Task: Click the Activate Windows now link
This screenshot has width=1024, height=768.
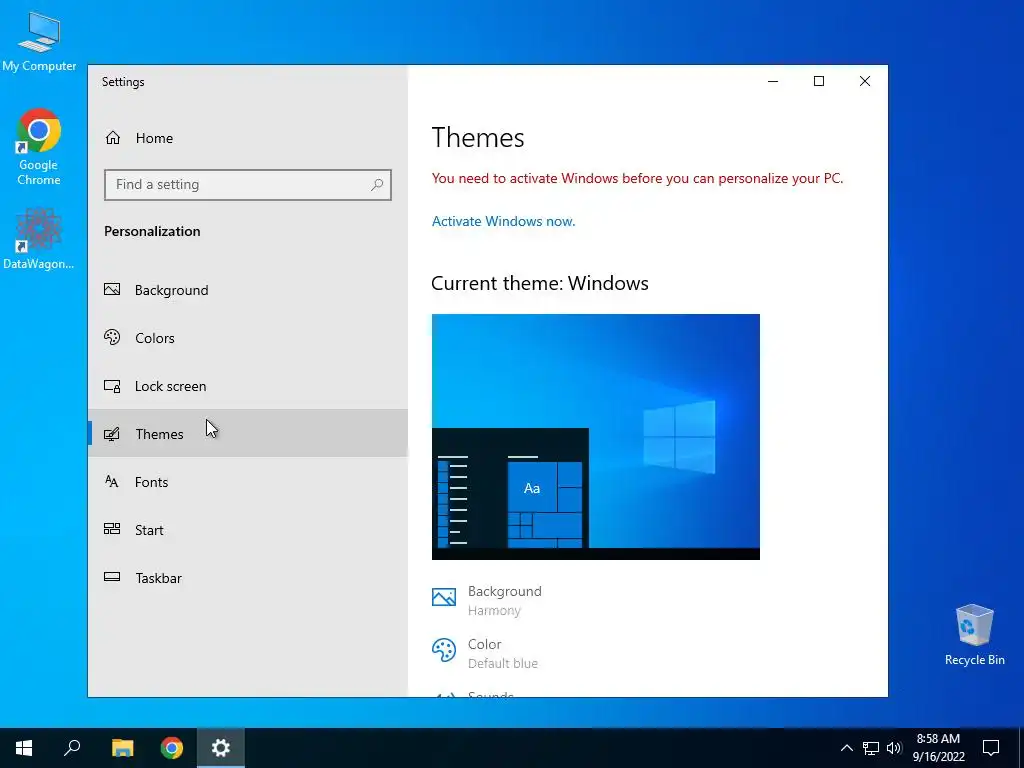Action: pos(504,221)
